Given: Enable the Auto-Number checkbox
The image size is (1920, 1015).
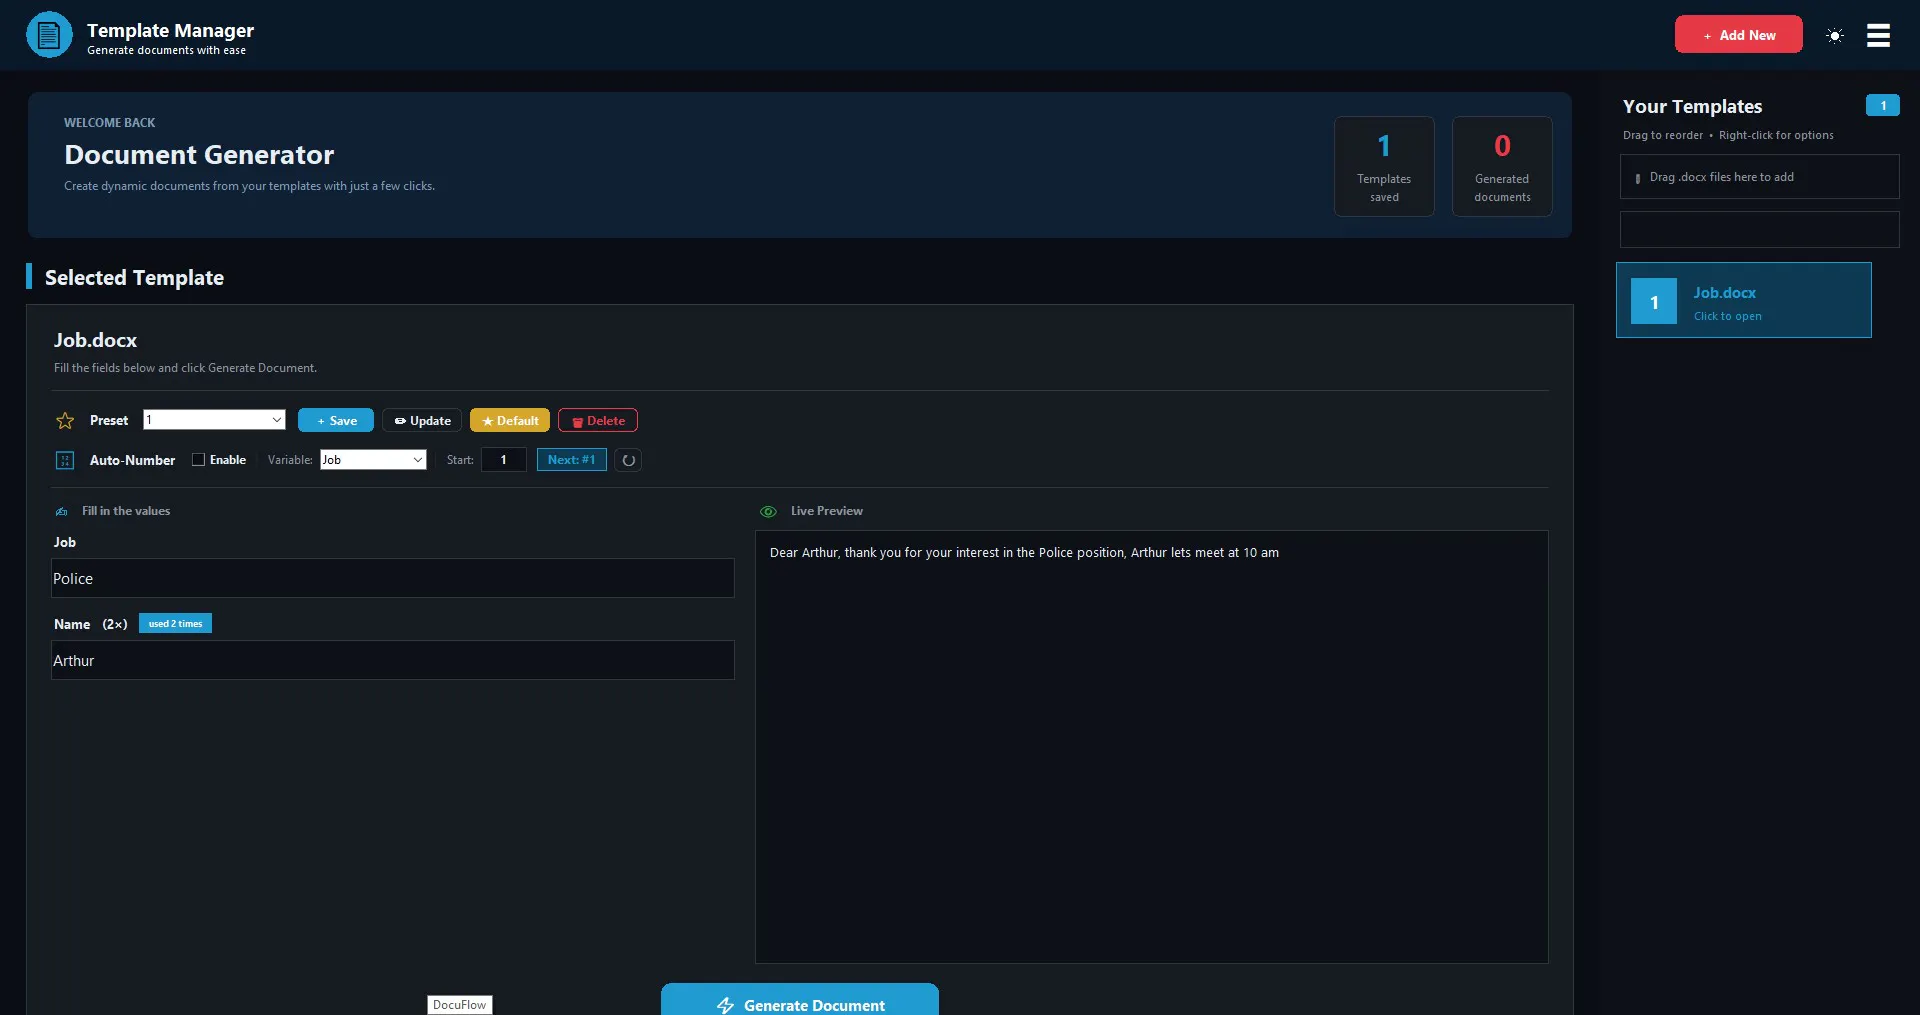Looking at the screenshot, I should 198,460.
